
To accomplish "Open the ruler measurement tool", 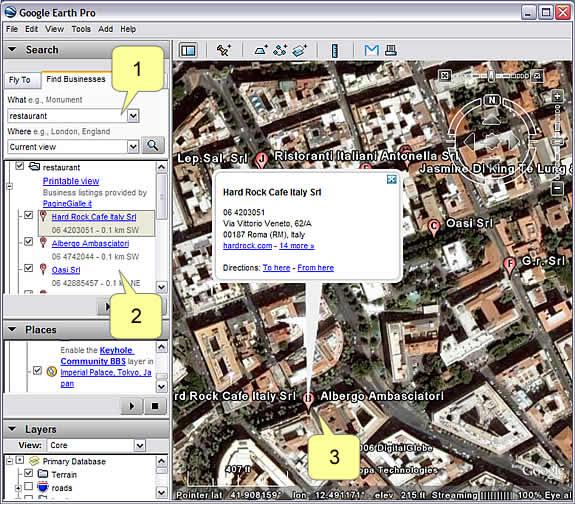I will coord(334,50).
